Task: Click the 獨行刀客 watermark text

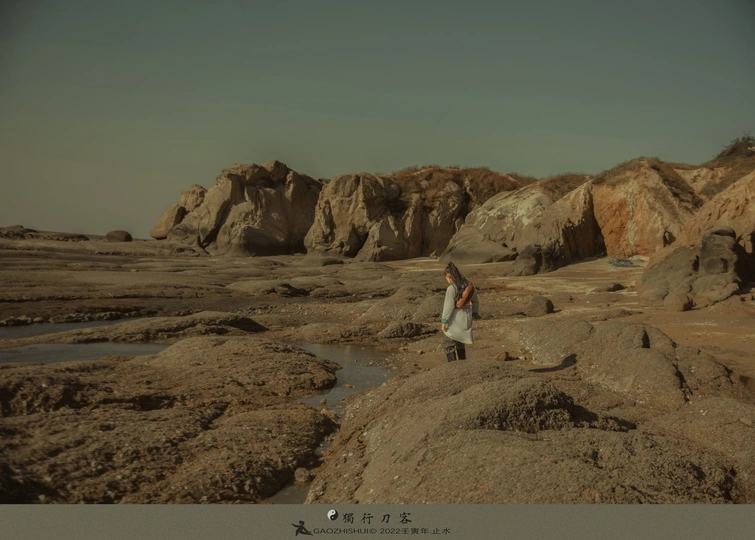Action: [x=377, y=517]
